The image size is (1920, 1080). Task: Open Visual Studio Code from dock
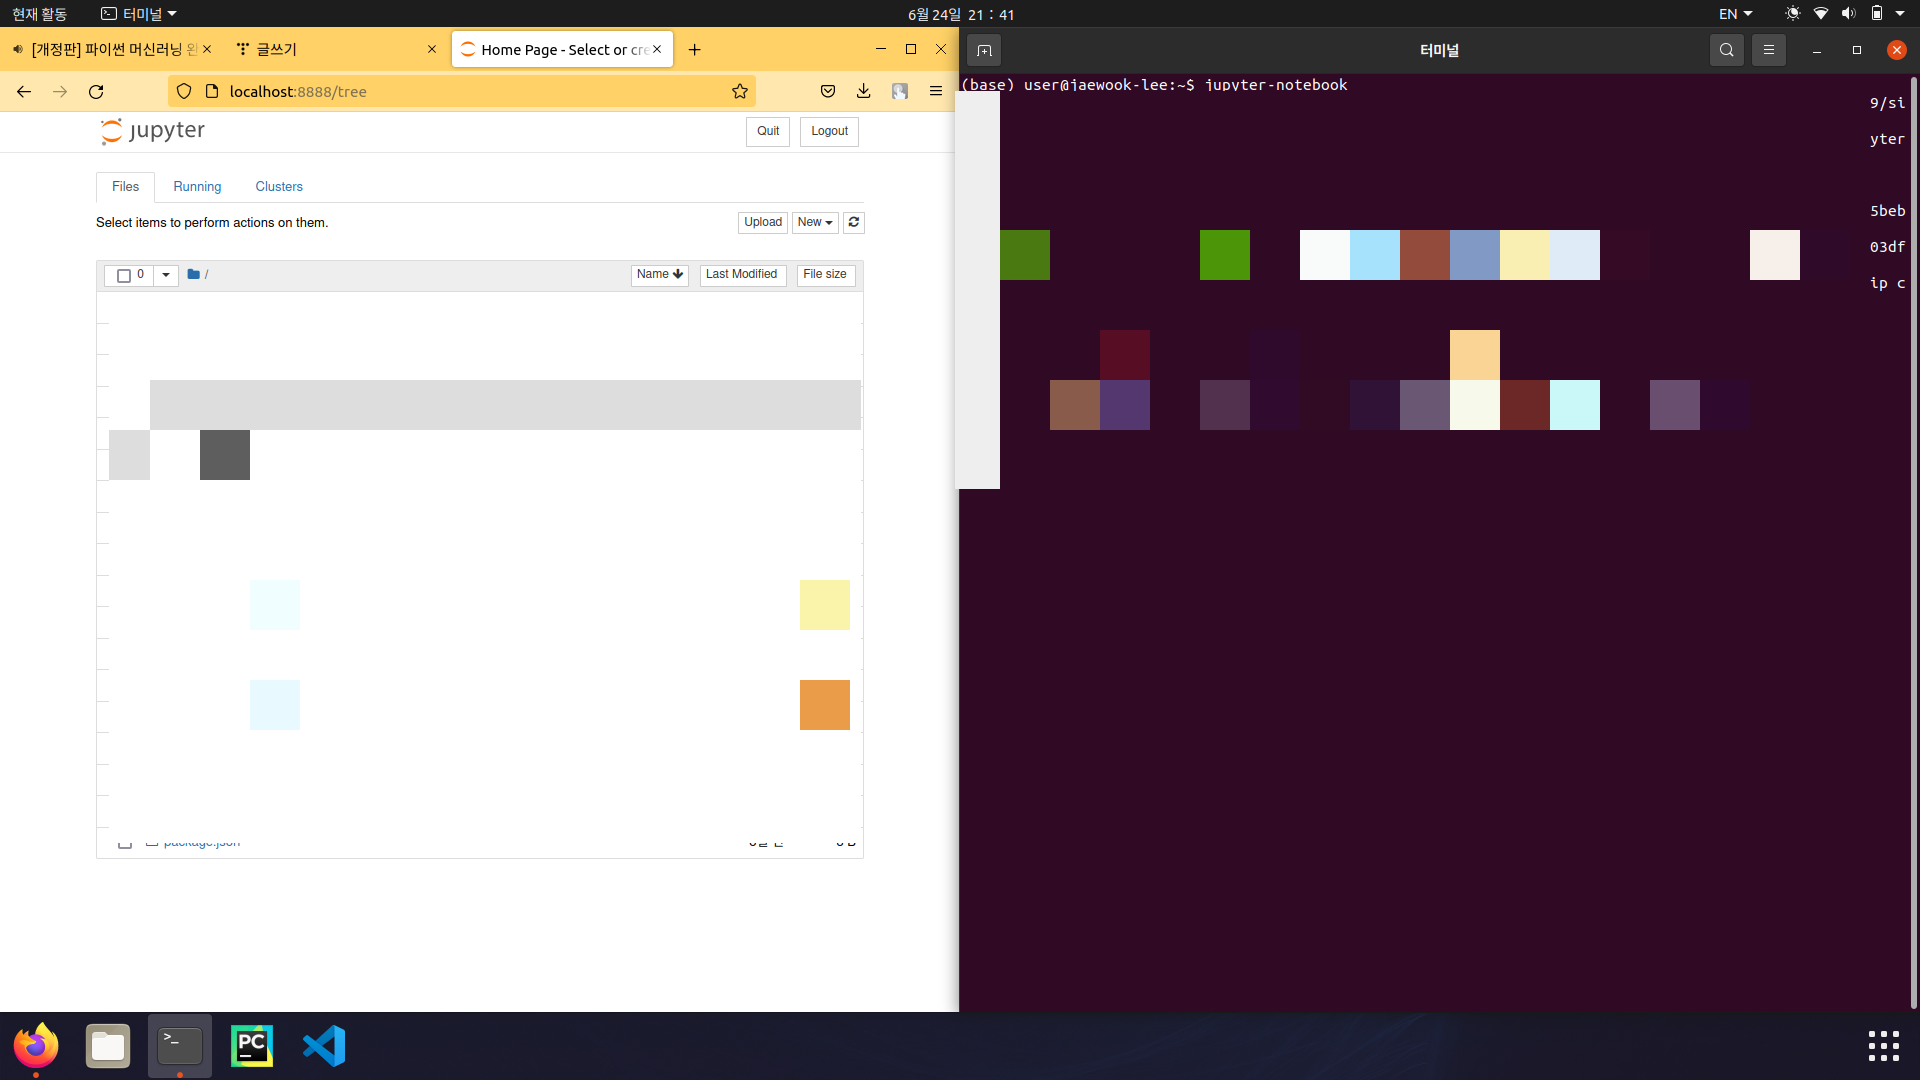point(324,1046)
